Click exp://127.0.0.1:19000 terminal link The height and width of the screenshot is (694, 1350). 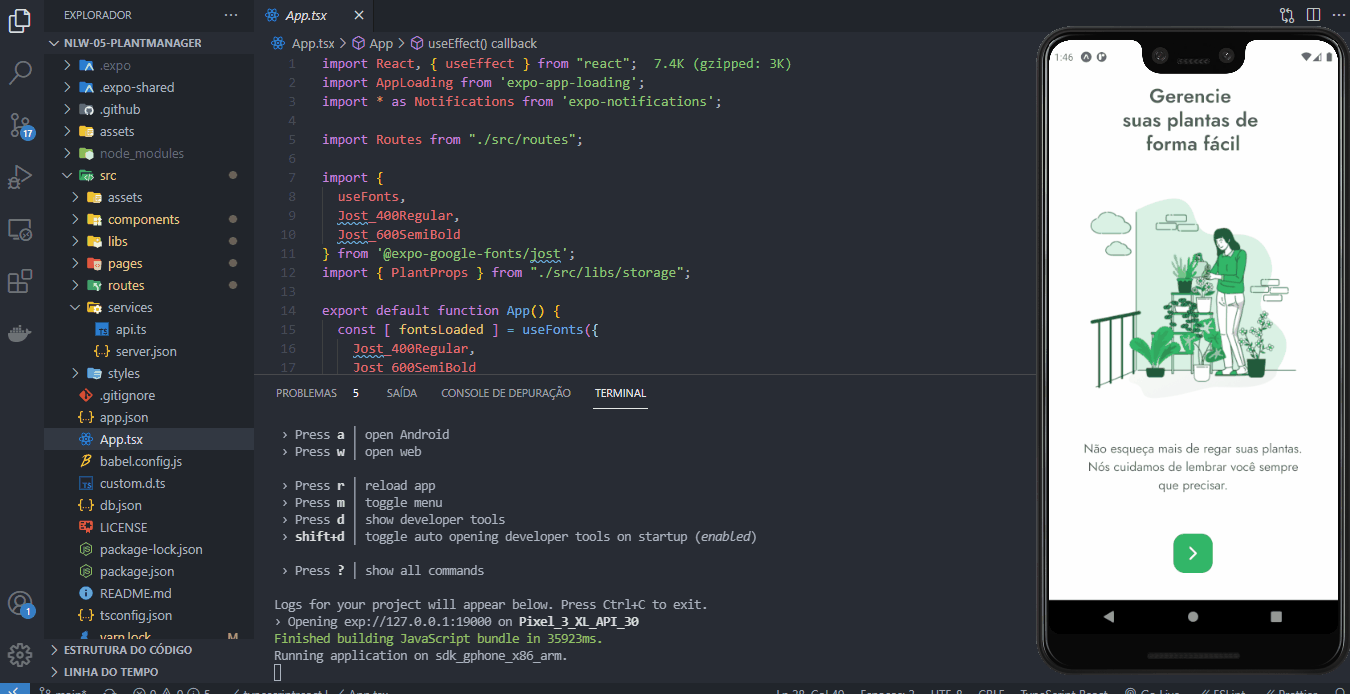pos(419,621)
